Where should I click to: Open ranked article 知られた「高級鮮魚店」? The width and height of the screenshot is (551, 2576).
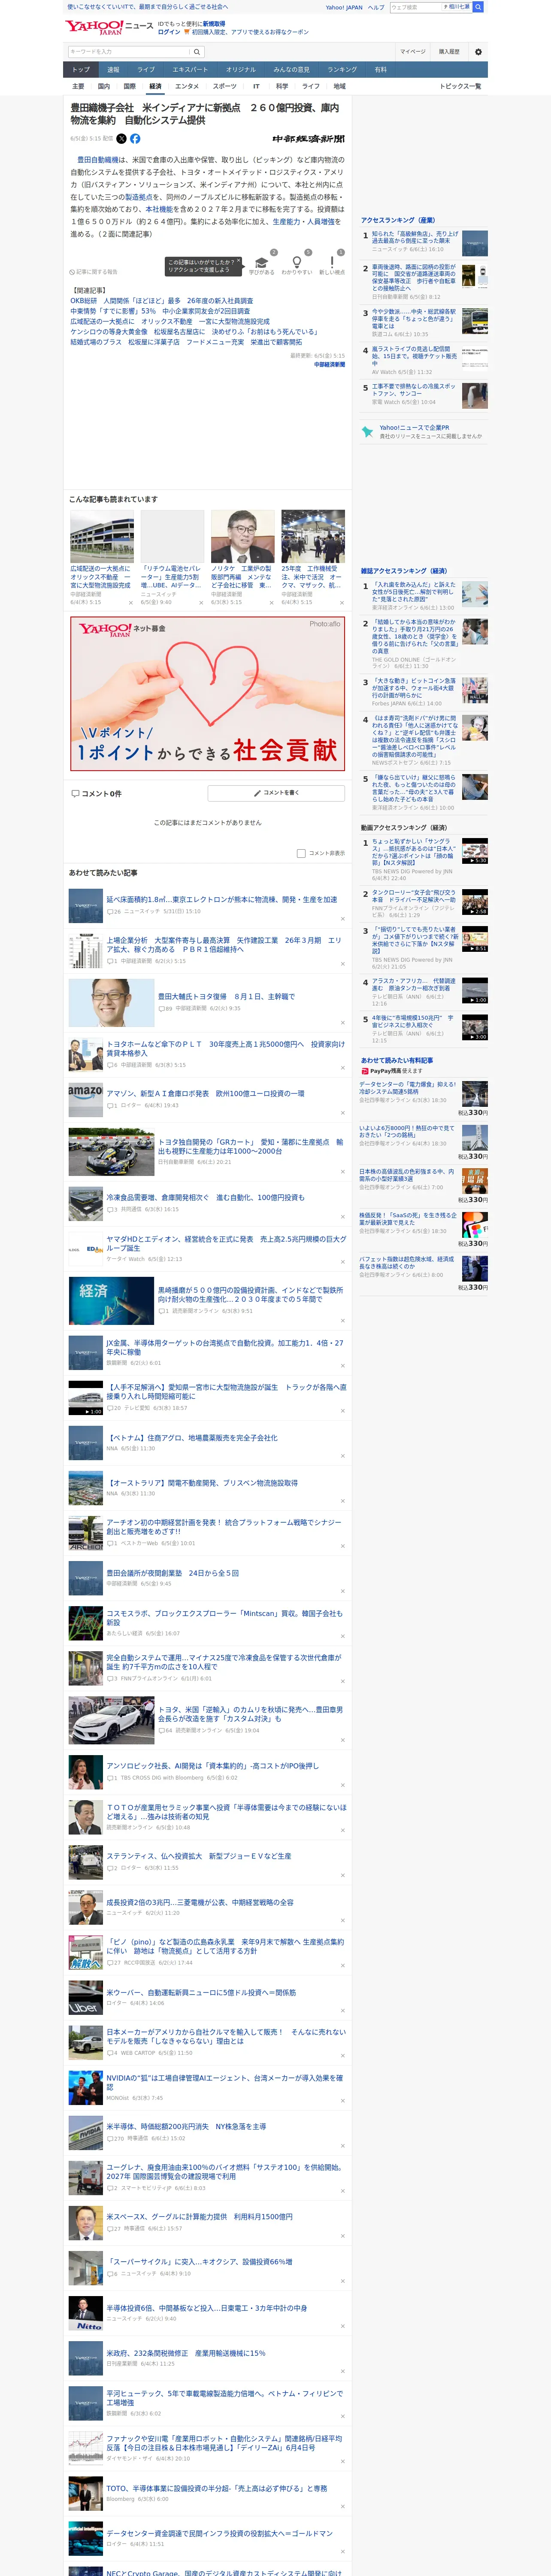point(415,238)
